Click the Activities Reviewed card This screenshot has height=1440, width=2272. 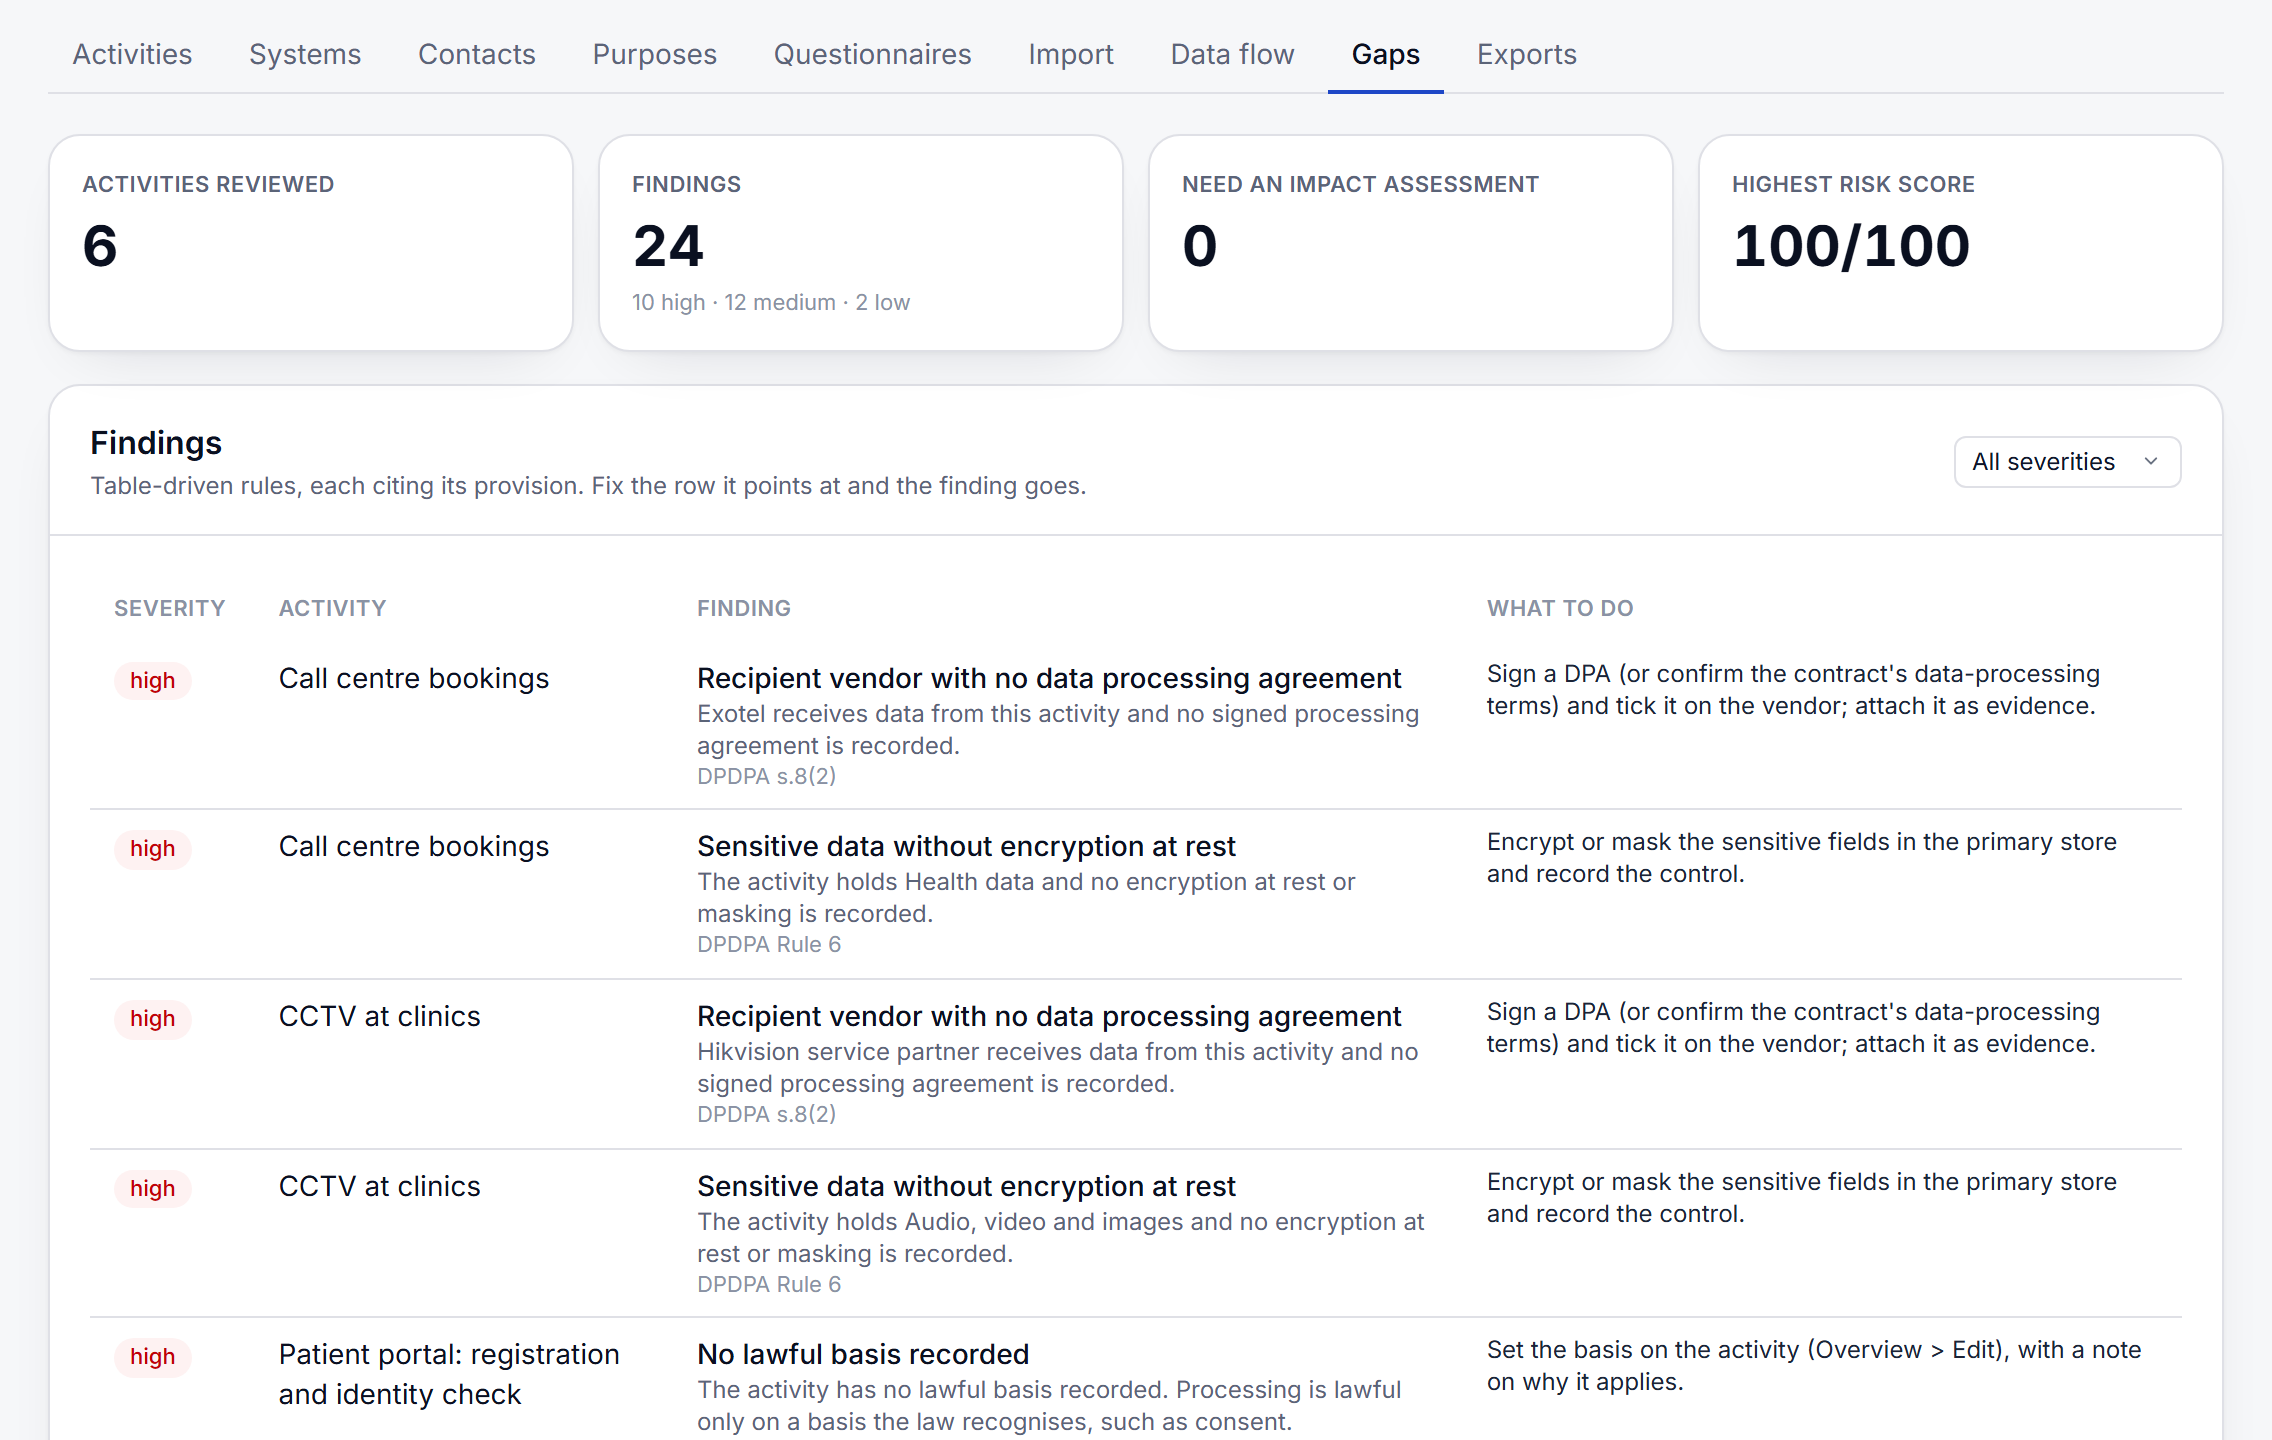[311, 243]
